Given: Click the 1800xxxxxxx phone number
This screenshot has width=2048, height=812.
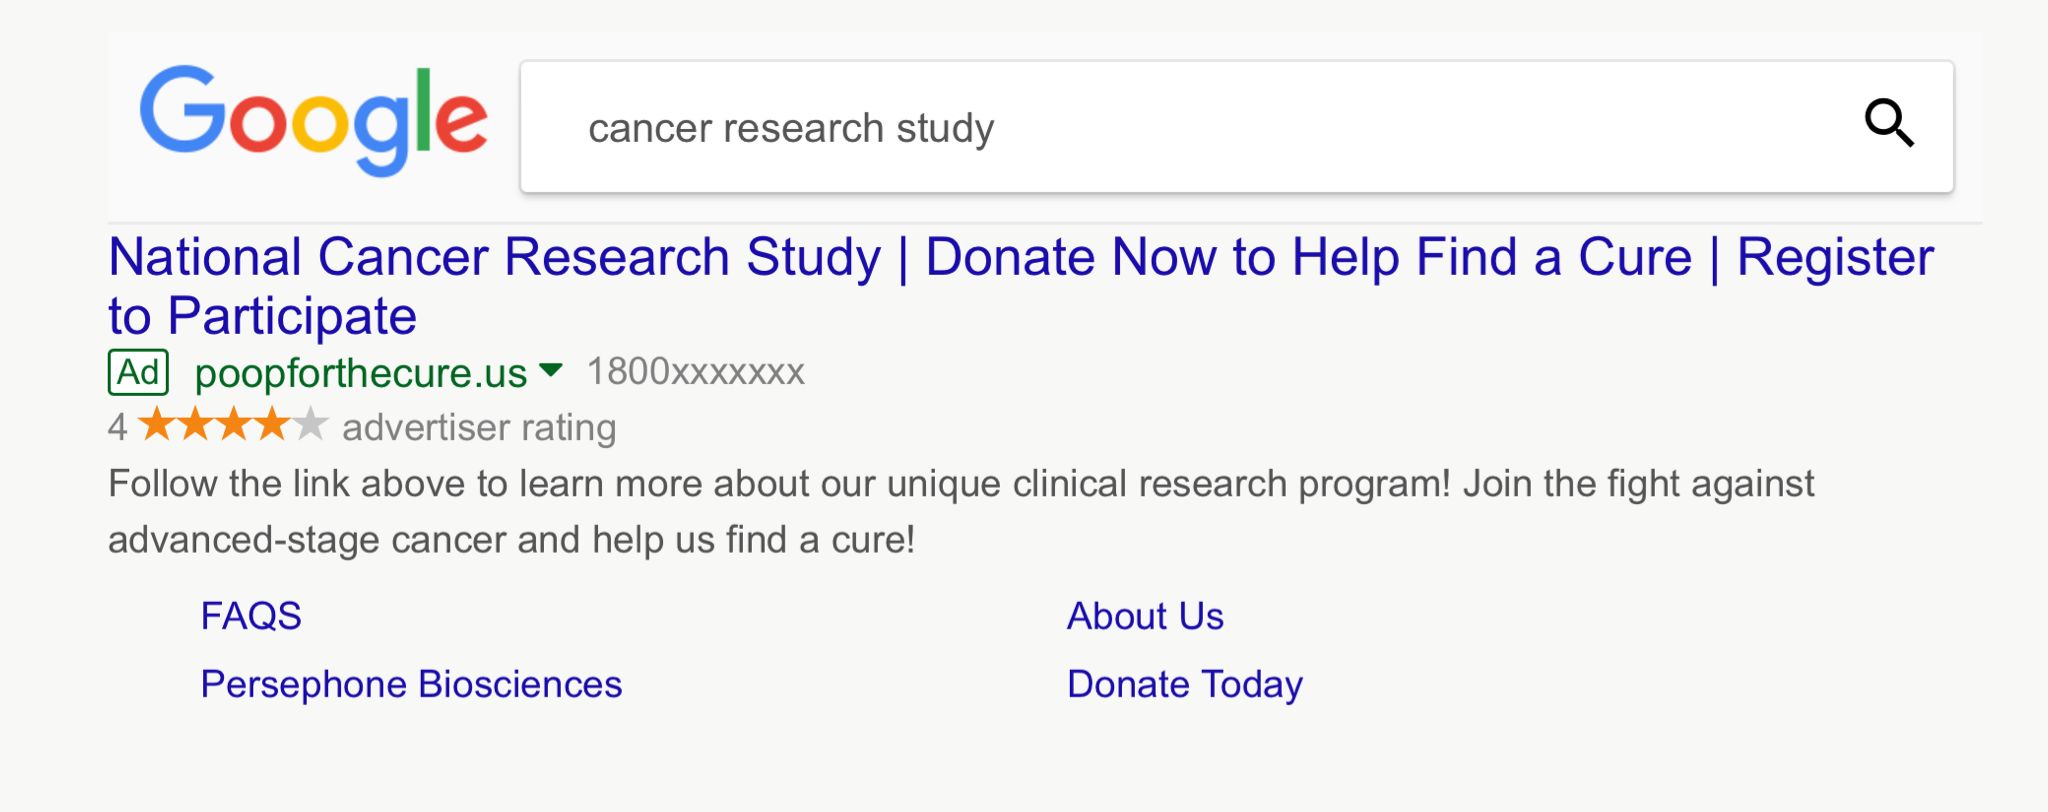Looking at the screenshot, I should (696, 372).
